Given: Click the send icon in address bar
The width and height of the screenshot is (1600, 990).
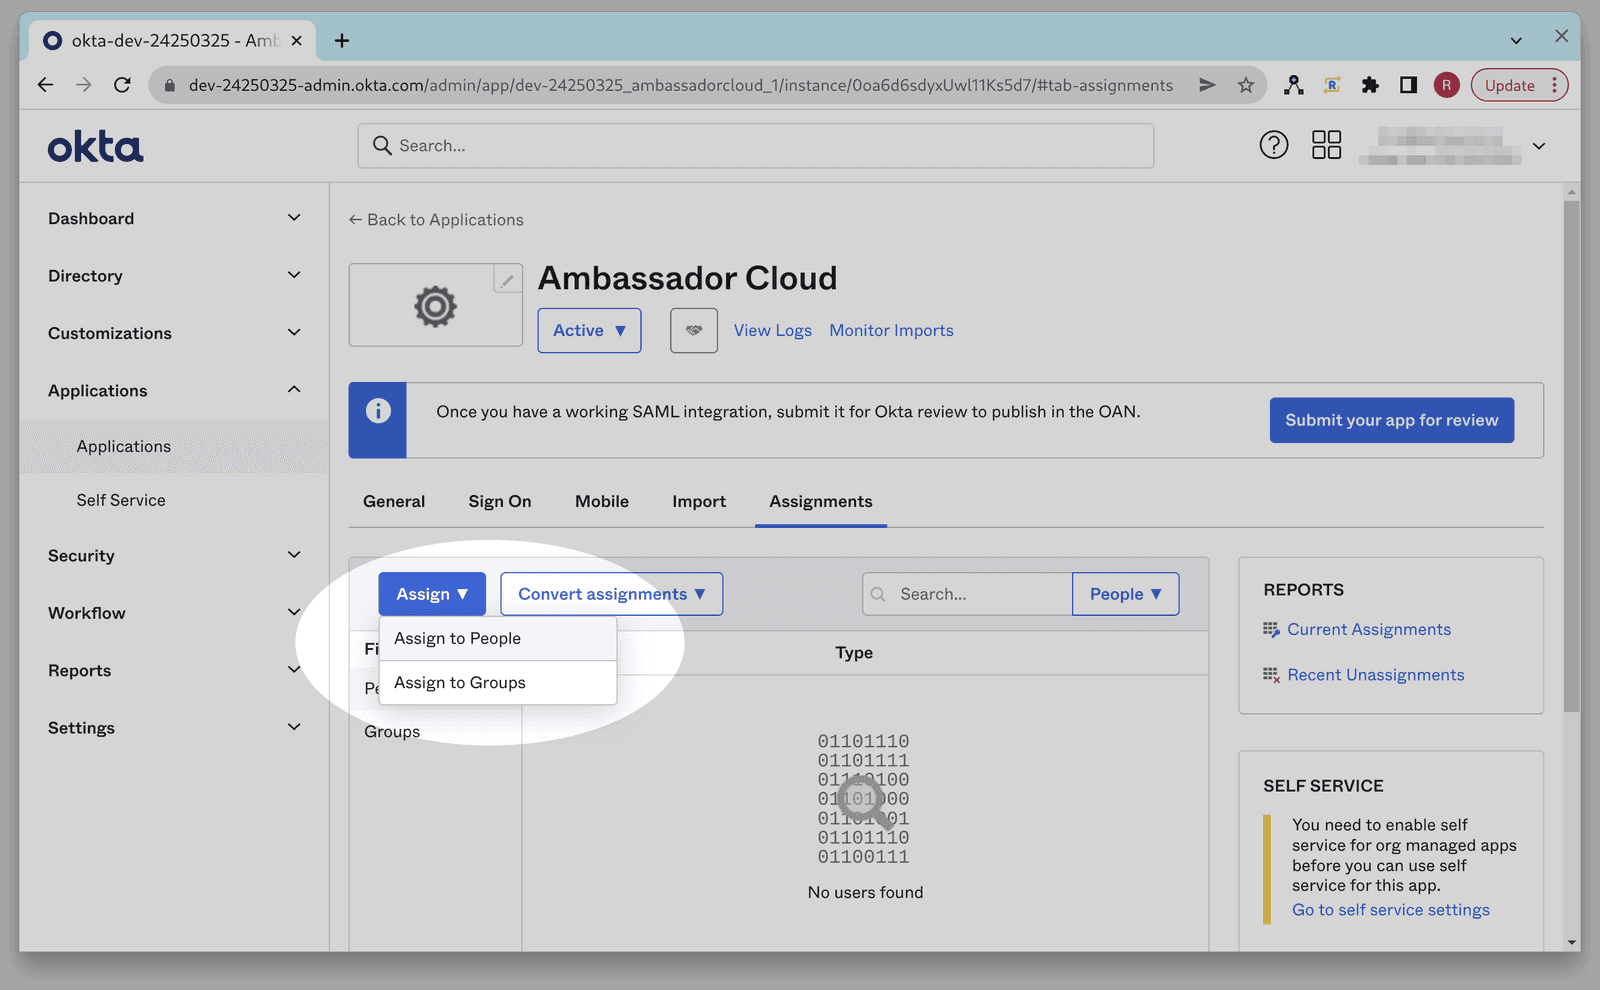Looking at the screenshot, I should coord(1207,85).
